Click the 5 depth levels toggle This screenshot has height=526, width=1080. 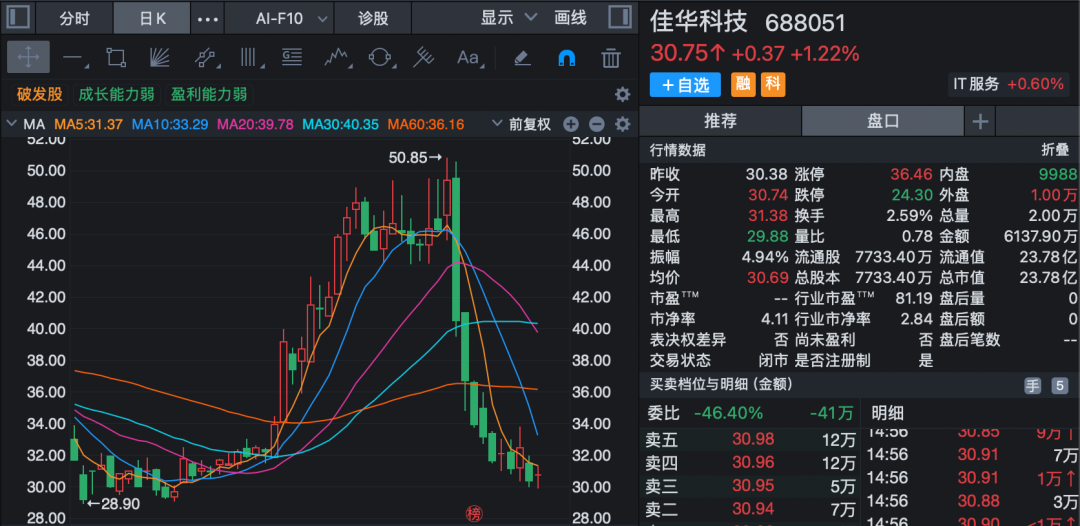point(1059,386)
